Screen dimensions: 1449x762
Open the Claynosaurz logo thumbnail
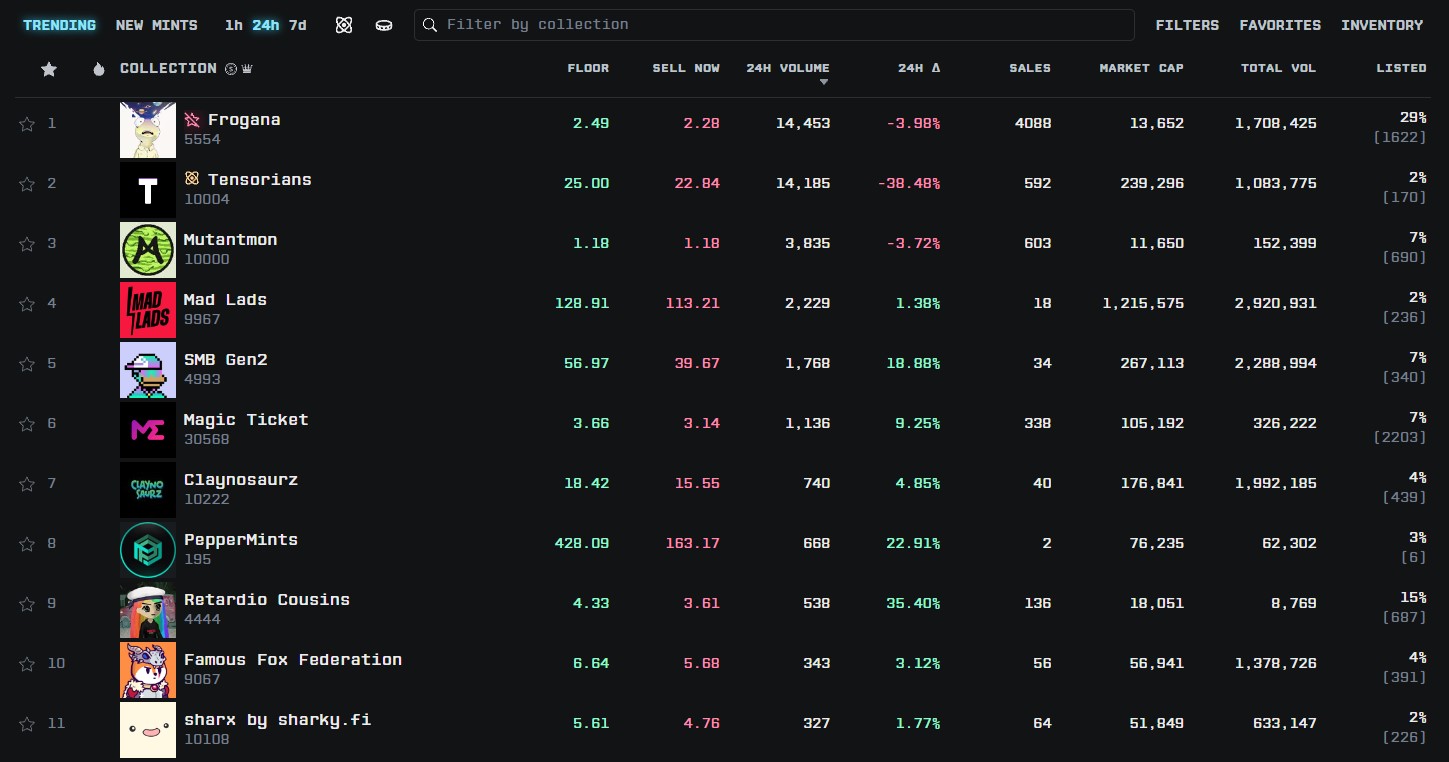pos(148,490)
